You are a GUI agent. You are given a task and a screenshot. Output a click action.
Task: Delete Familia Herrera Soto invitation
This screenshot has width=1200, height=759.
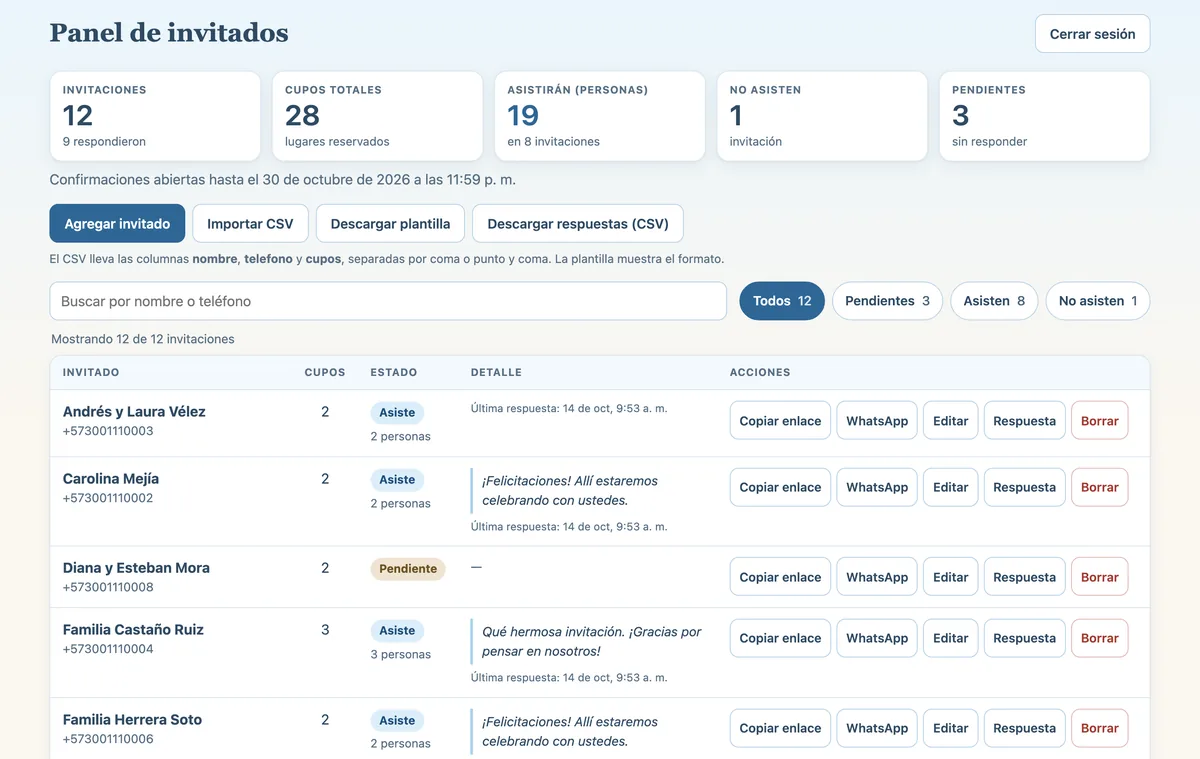[x=1099, y=728]
